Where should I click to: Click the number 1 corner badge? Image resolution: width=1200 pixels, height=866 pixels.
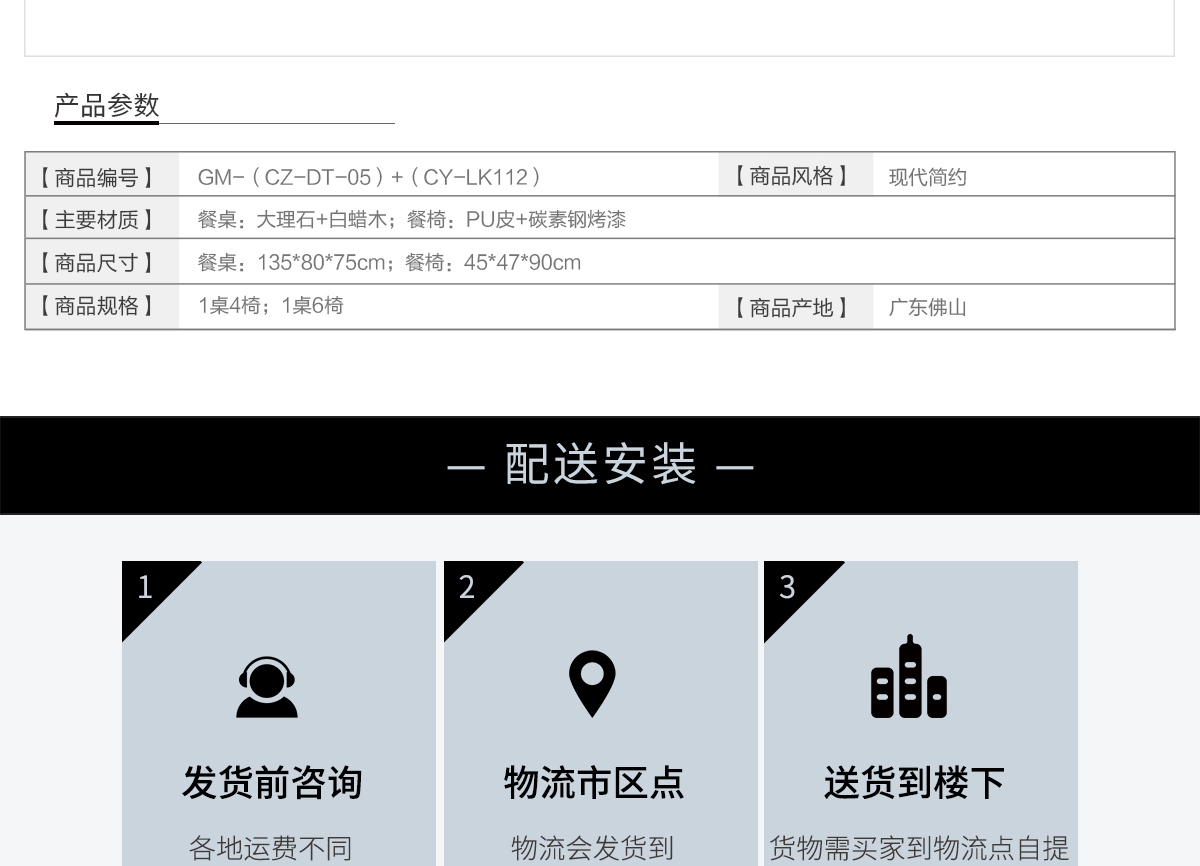[146, 587]
